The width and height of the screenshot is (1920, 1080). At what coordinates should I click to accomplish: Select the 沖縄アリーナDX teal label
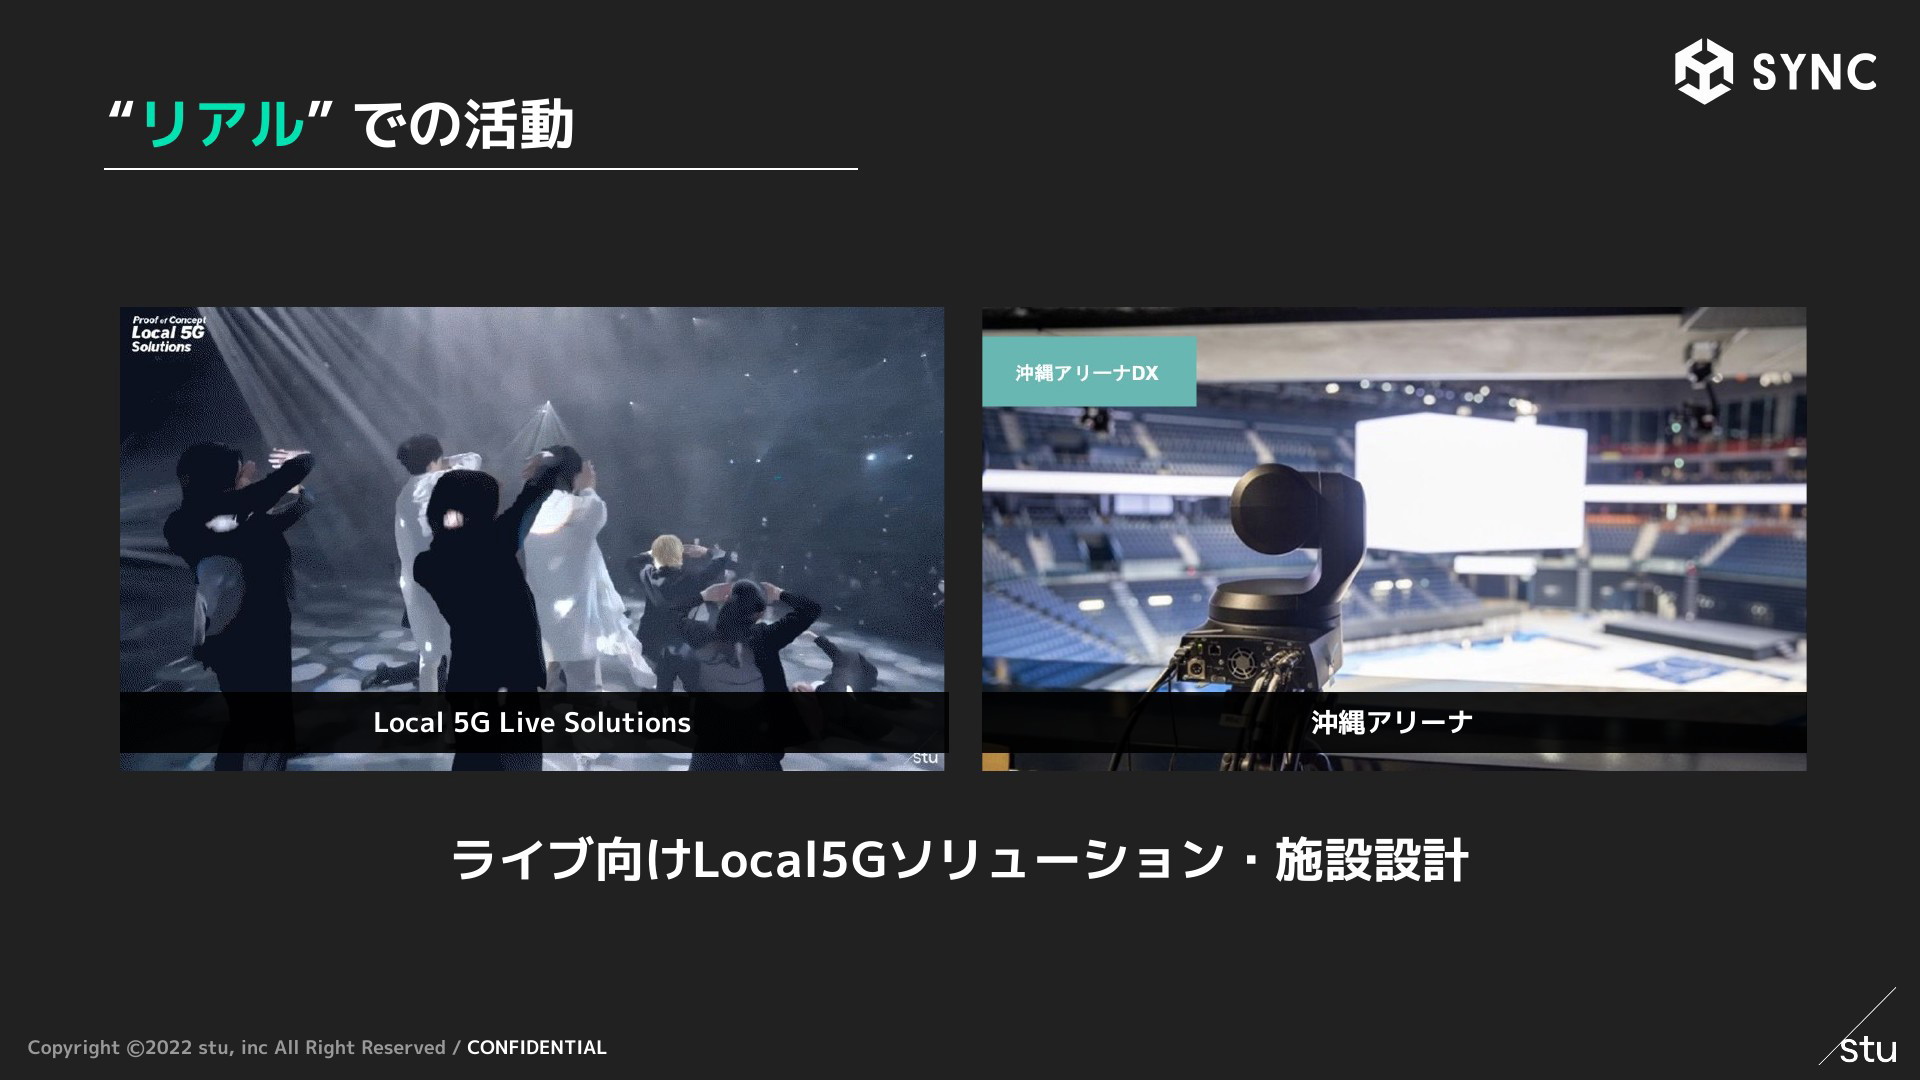[1089, 372]
